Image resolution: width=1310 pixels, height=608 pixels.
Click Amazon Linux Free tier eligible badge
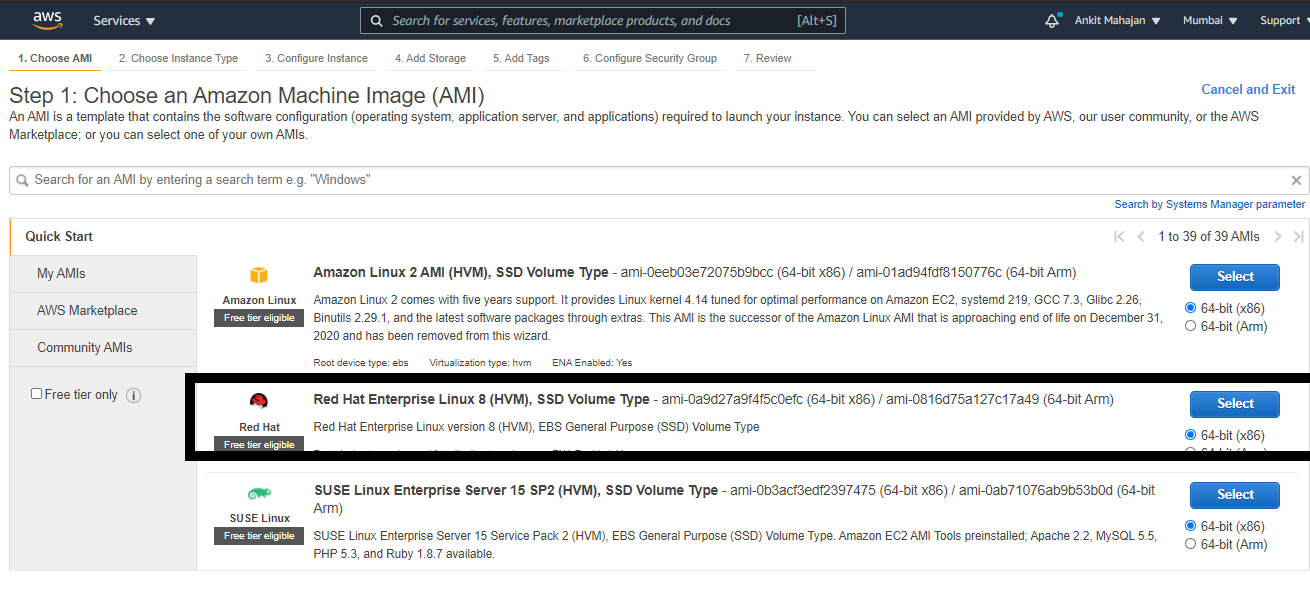click(x=259, y=318)
